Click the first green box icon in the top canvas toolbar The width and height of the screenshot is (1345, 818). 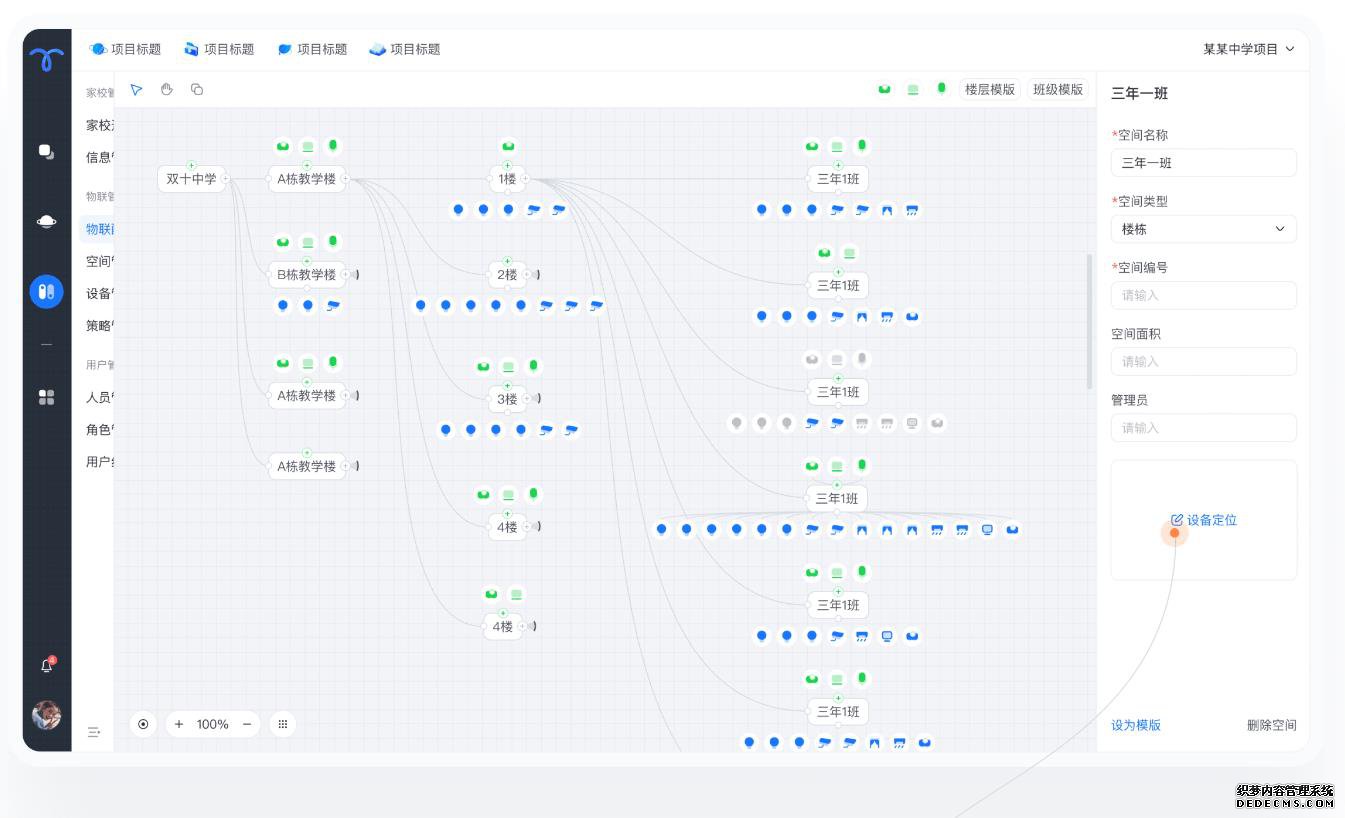click(885, 89)
